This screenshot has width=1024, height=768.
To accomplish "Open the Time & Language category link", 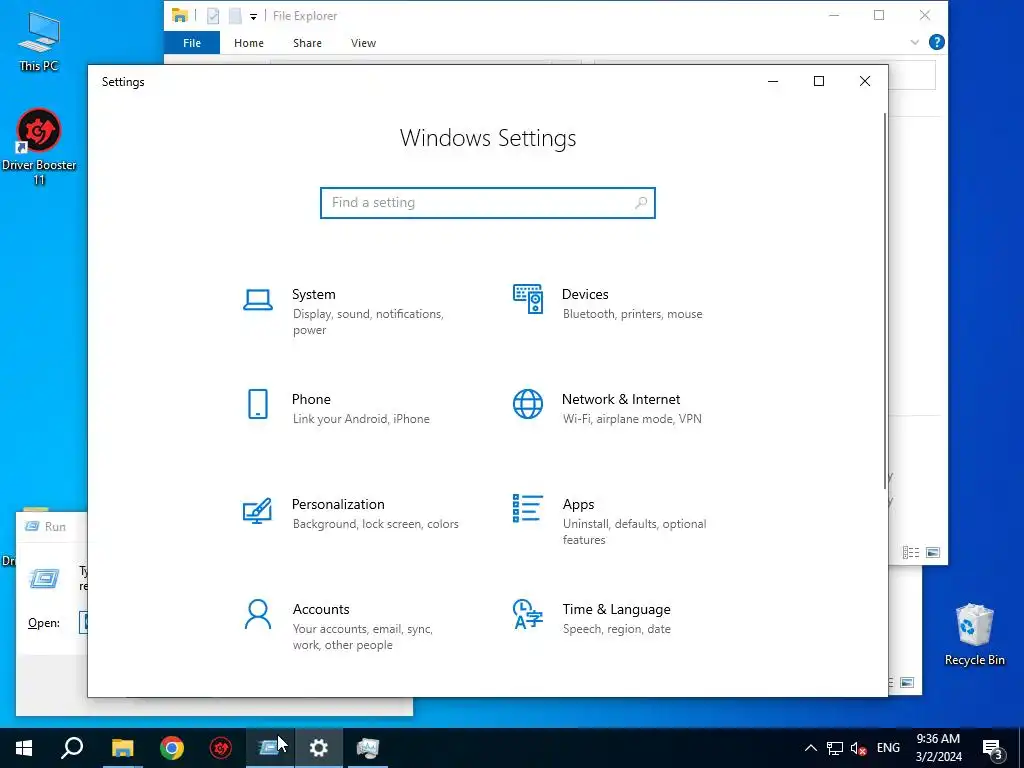I will point(616,609).
